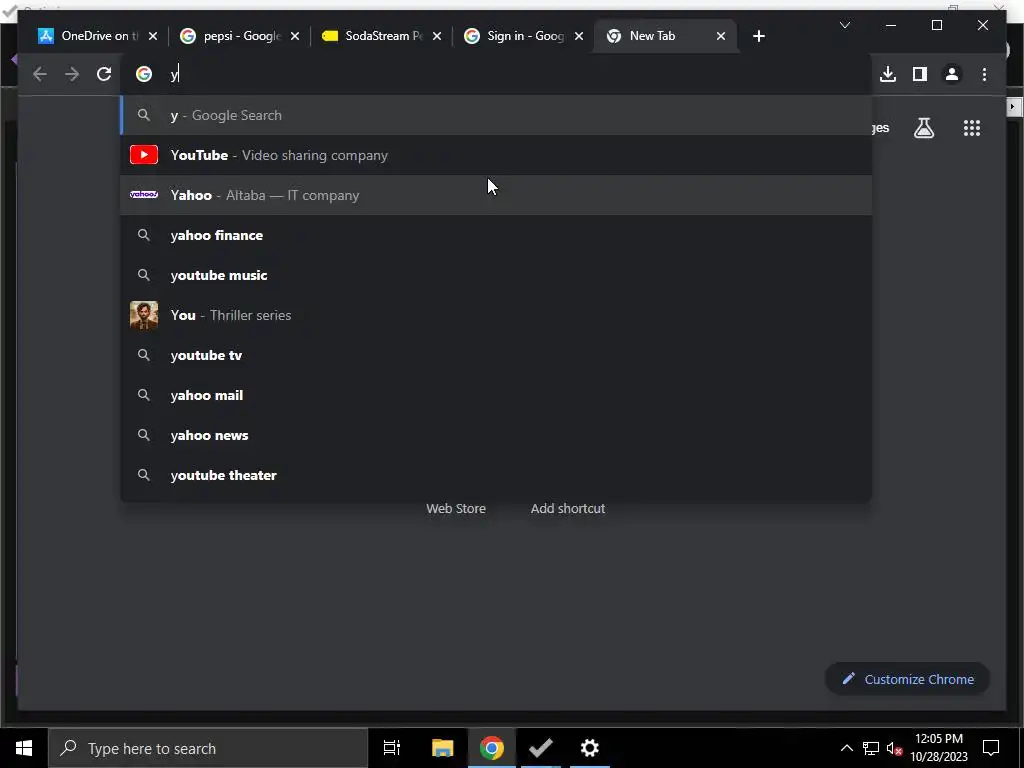The width and height of the screenshot is (1024, 768).
Task: Open the notification center icon
Action: (x=991, y=748)
